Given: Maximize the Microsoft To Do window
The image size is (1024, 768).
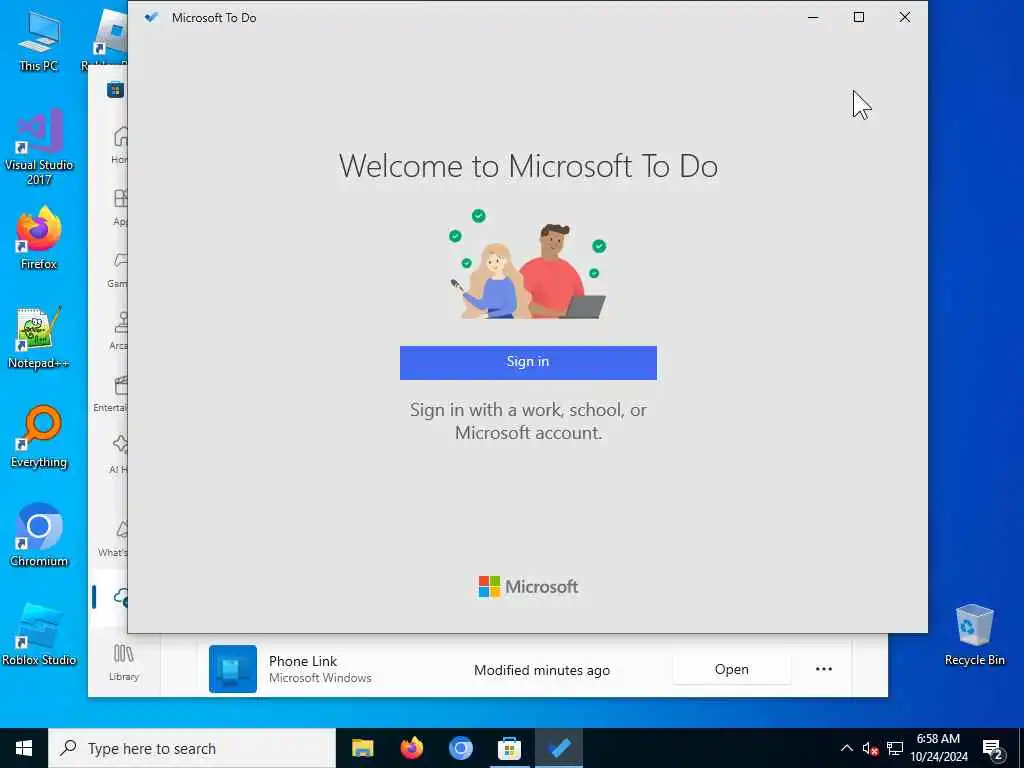Looking at the screenshot, I should (859, 18).
